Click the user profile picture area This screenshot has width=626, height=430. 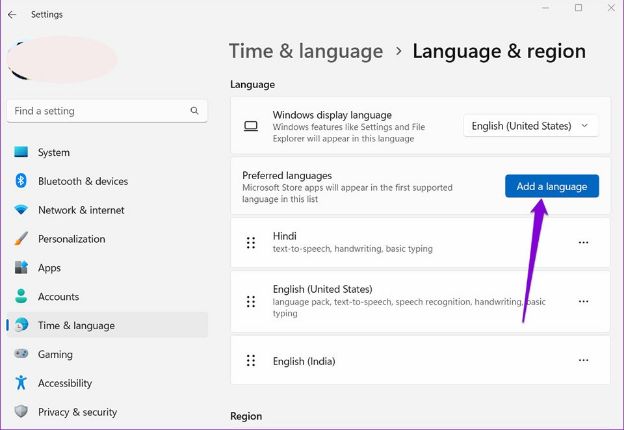(x=62, y=59)
